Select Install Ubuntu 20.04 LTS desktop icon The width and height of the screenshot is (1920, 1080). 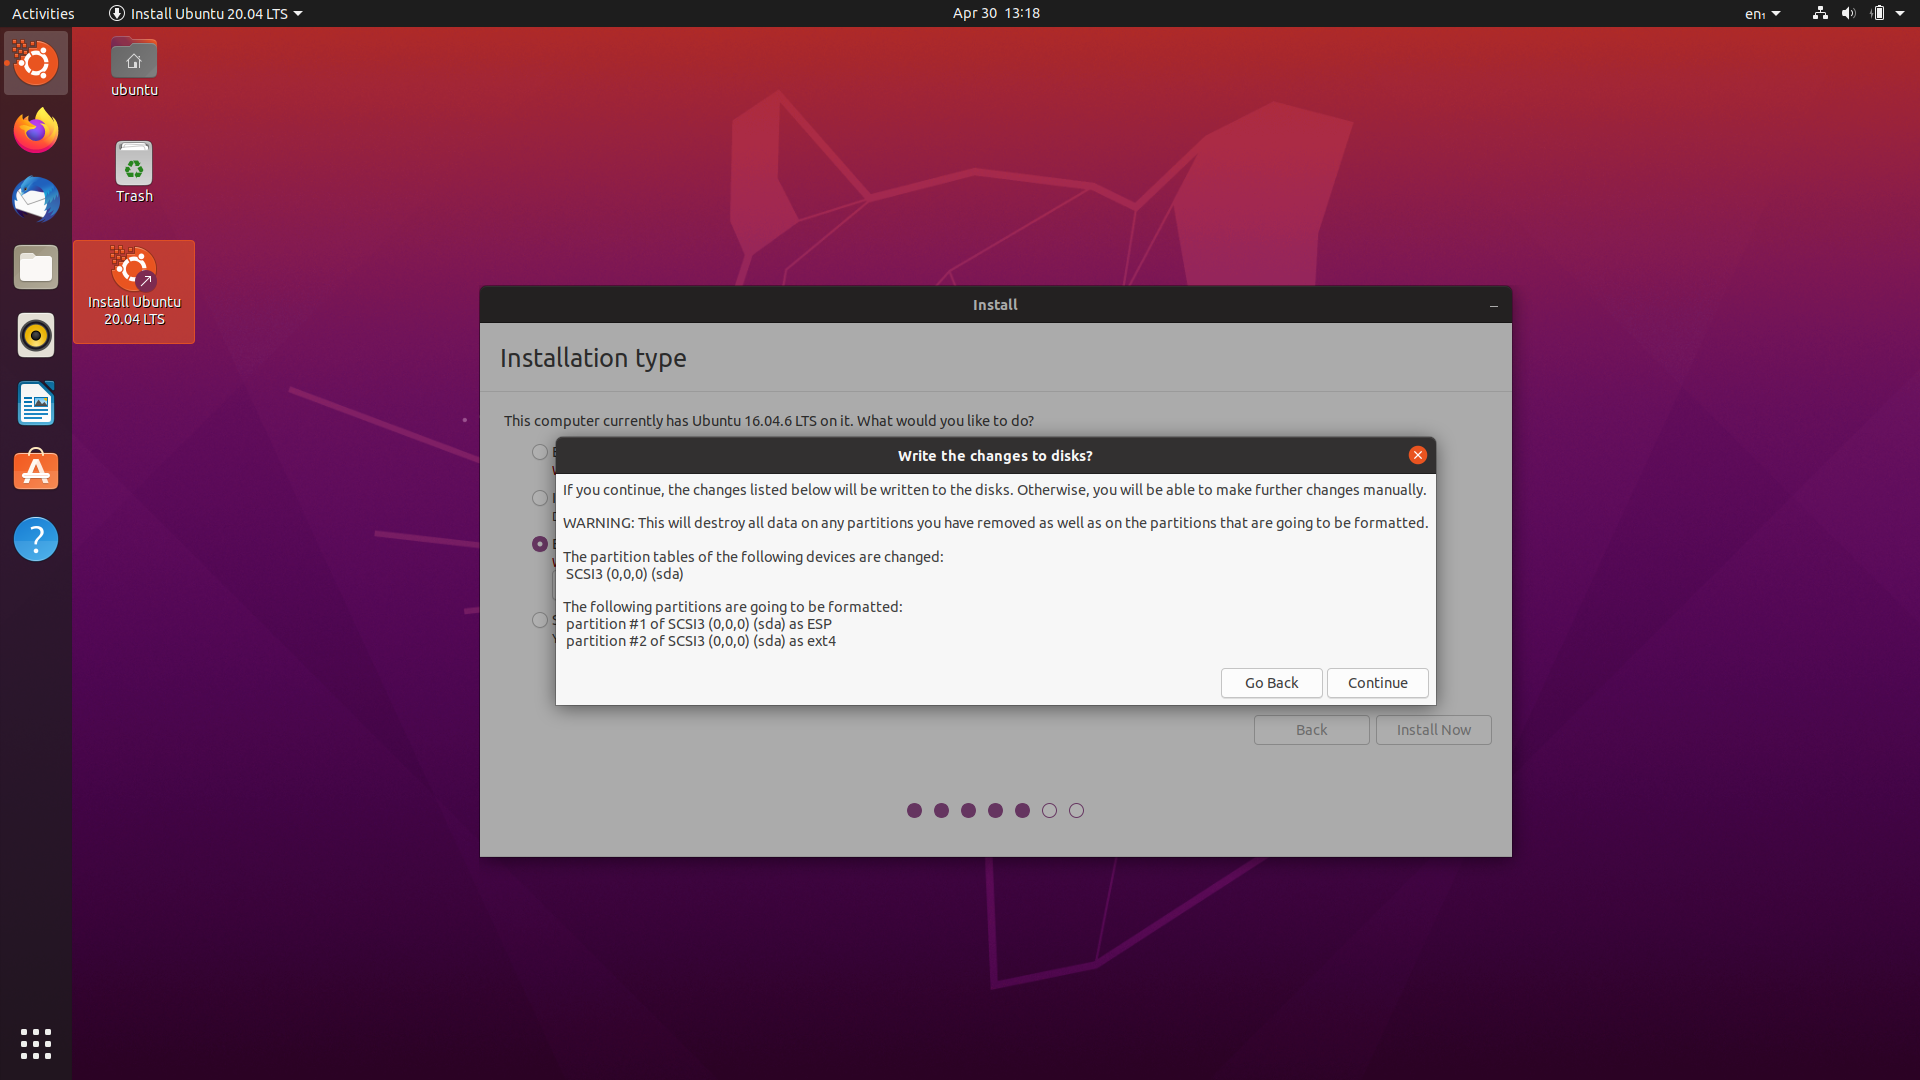point(134,291)
